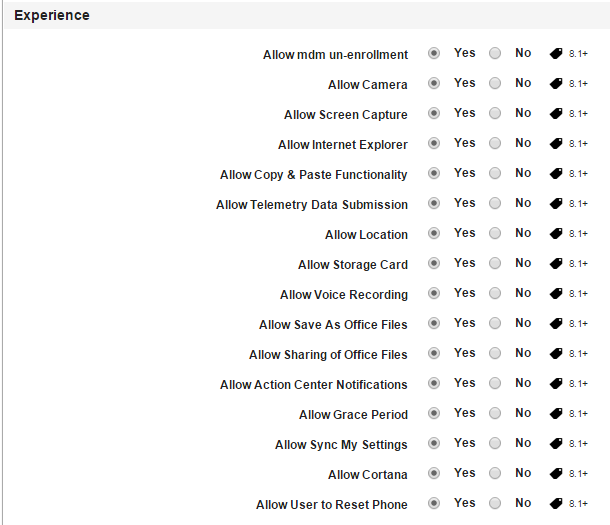
Task: Click the tag icon beside Allow Cortana
Action: tap(556, 473)
